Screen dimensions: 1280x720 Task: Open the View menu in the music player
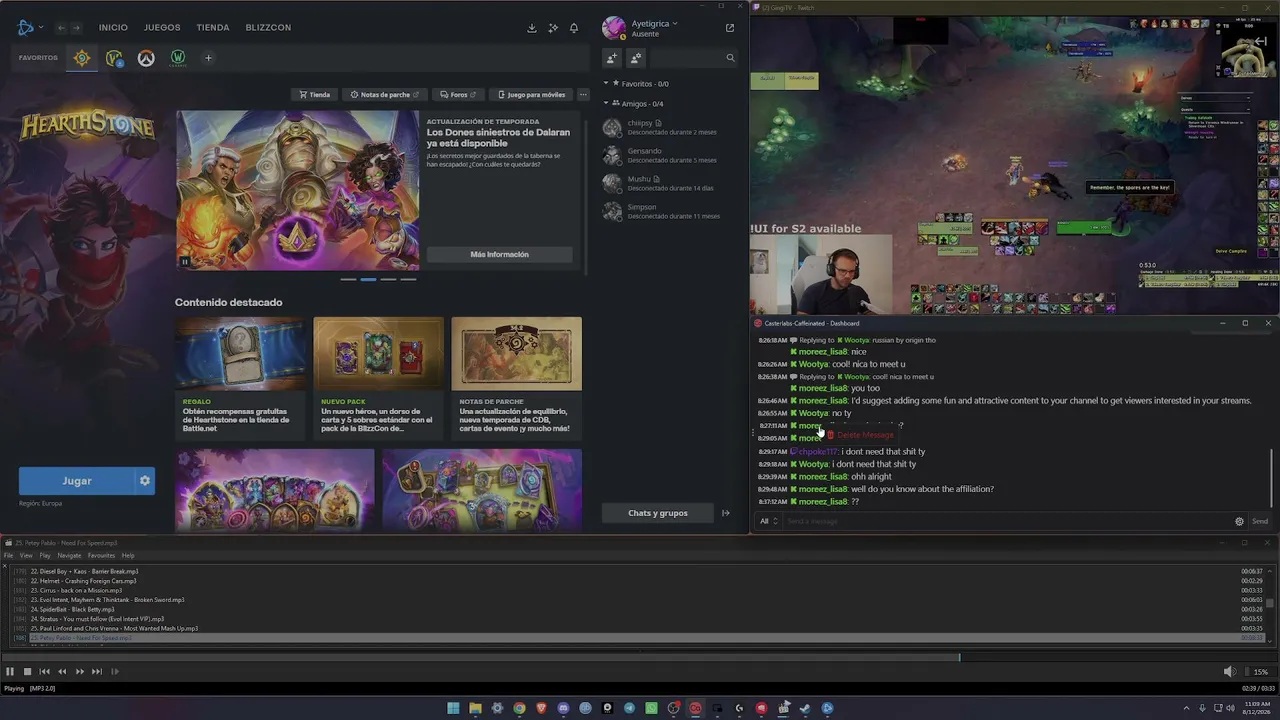click(x=26, y=555)
